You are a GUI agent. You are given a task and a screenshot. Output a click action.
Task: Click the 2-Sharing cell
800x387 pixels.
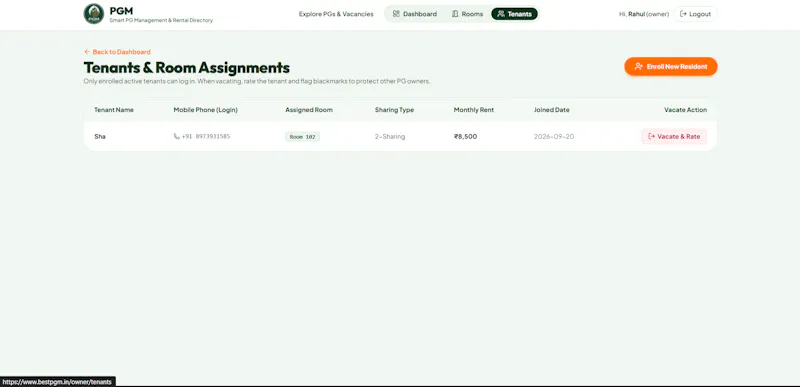(390, 137)
